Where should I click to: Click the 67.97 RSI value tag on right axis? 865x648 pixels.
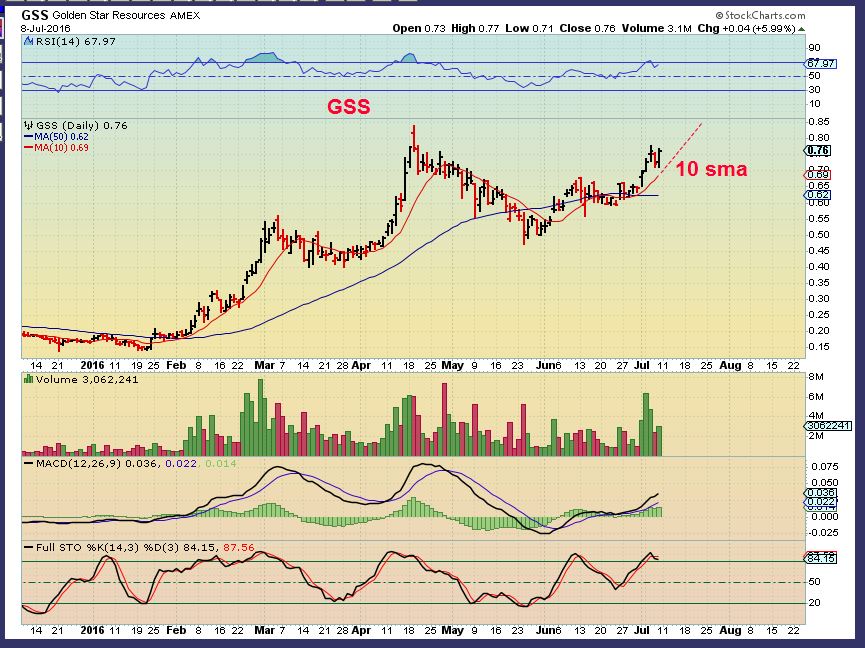[821, 63]
